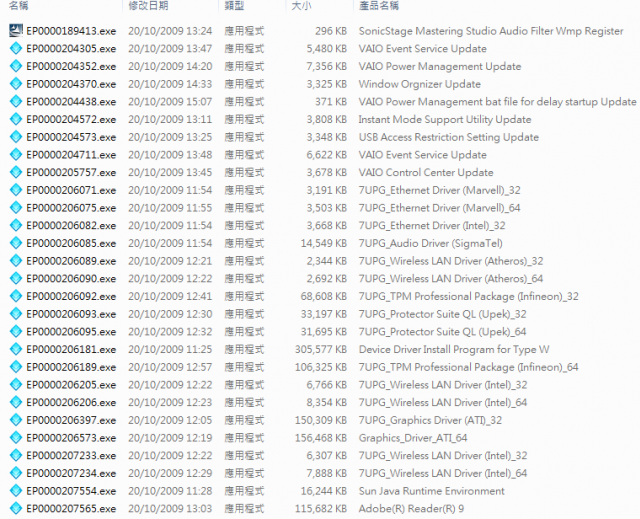Click '7UPG_Ethernet Driver (Intel)_32' product name
Viewport: 640px width, 519px height.
click(x=432, y=225)
